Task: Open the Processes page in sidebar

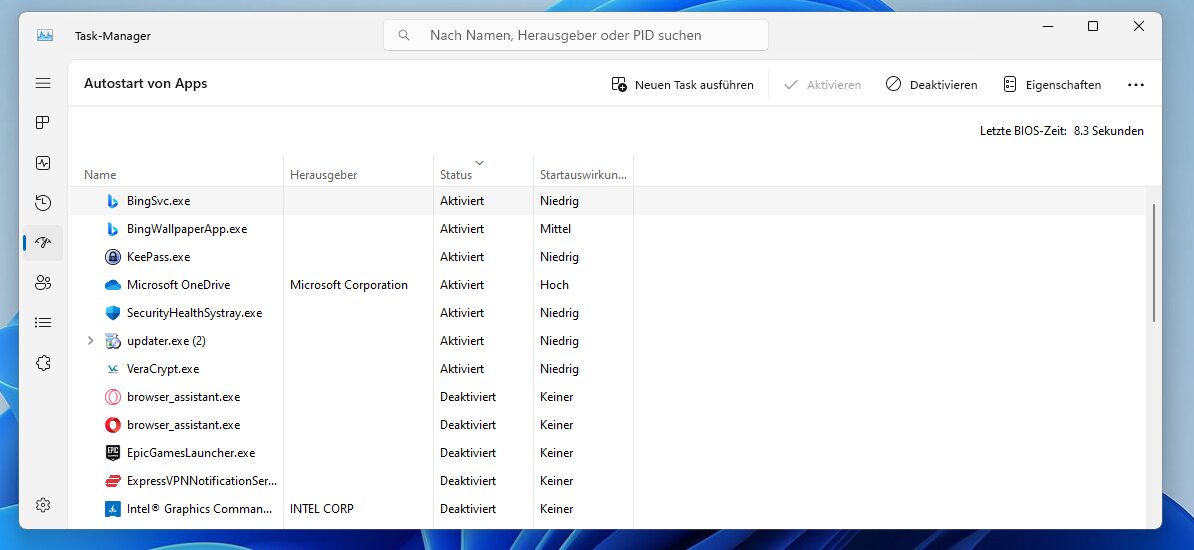Action: 43,123
